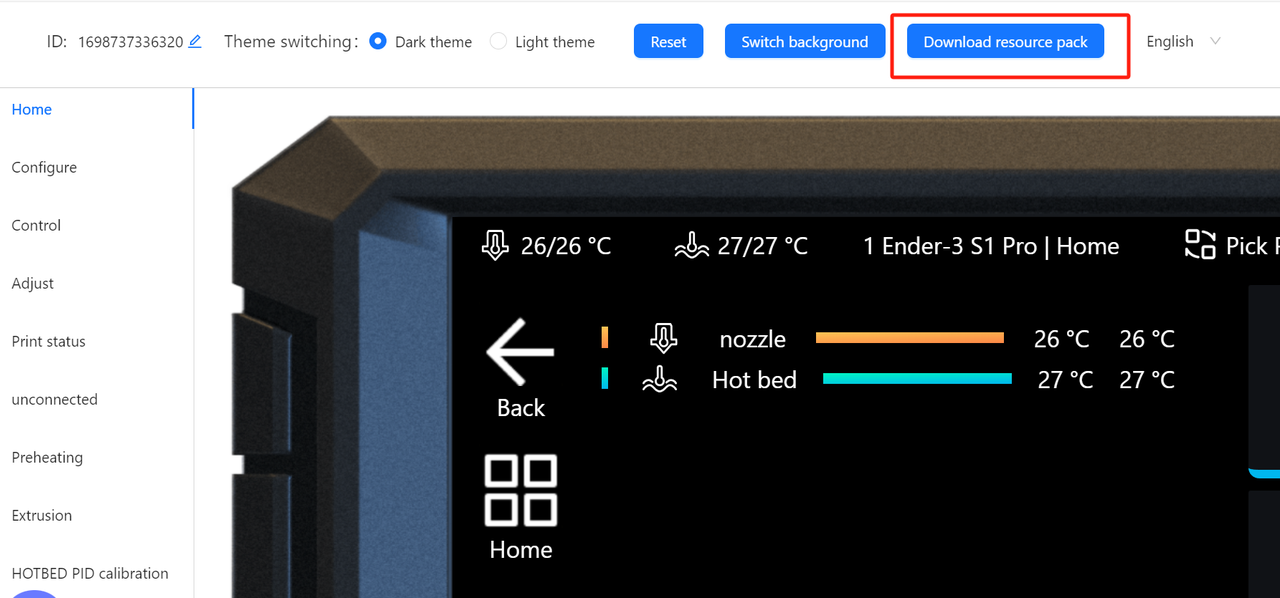Click the Switch background button
This screenshot has height=598, width=1280.
805,41
